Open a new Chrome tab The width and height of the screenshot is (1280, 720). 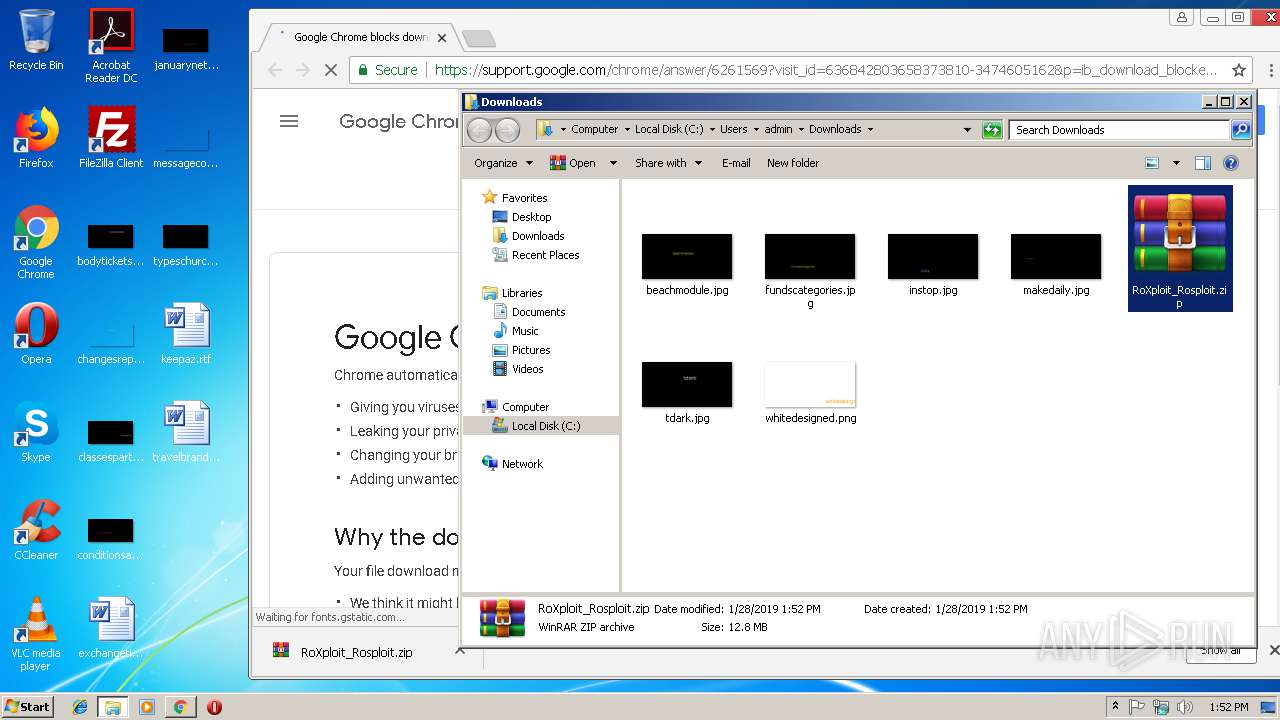(479, 38)
